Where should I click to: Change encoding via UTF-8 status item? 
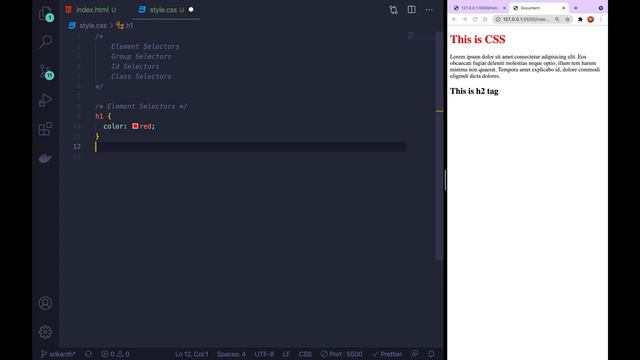point(264,354)
